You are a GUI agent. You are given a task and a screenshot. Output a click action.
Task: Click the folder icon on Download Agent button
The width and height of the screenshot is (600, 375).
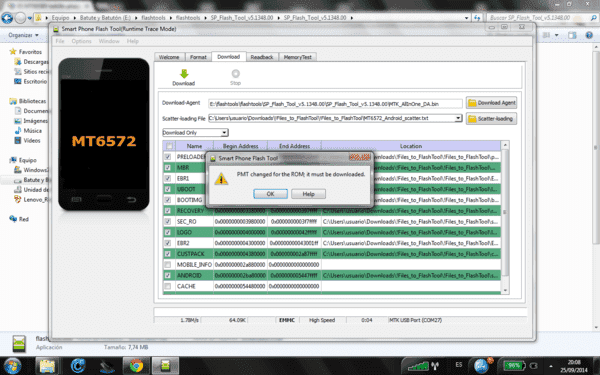click(x=472, y=103)
